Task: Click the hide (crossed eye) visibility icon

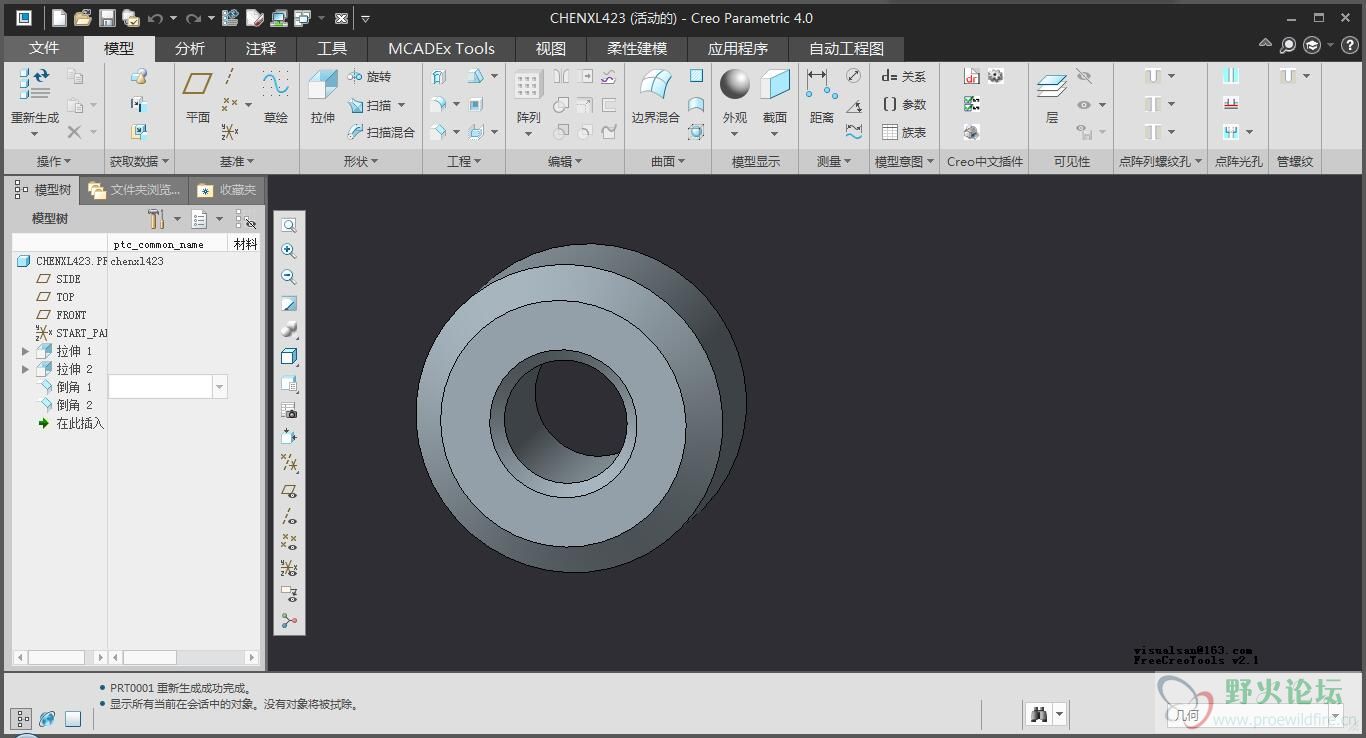Action: point(1084,76)
